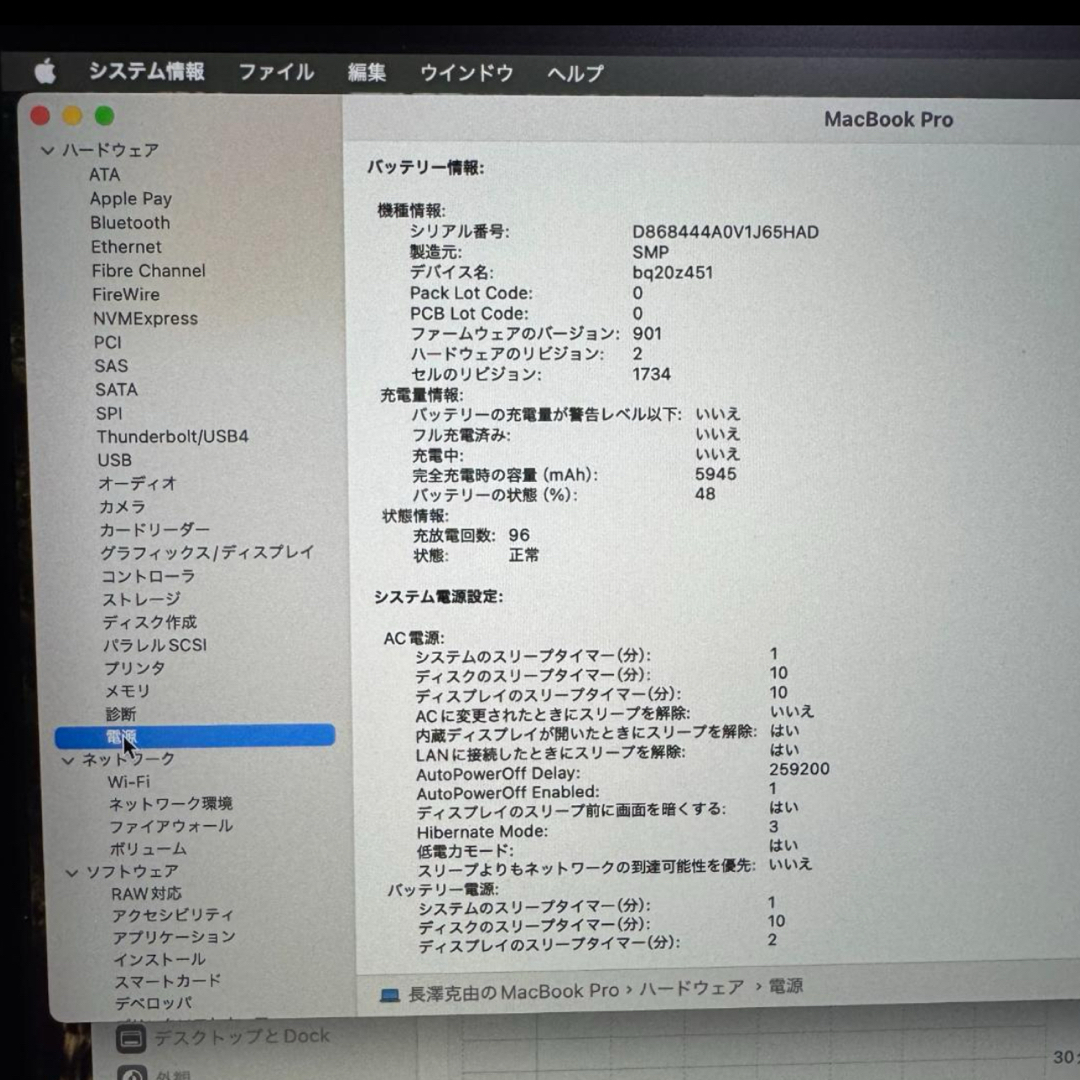Open the システム情報 menu

tap(147, 72)
